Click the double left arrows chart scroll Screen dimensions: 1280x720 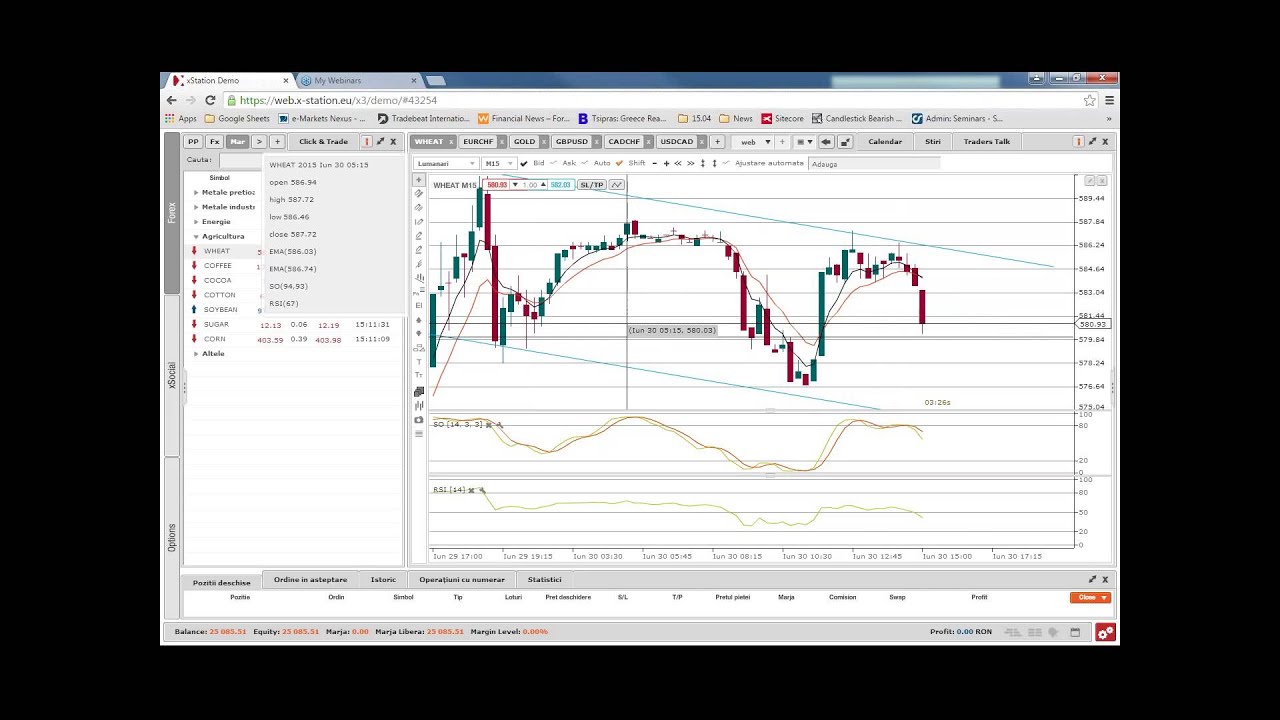[678, 163]
